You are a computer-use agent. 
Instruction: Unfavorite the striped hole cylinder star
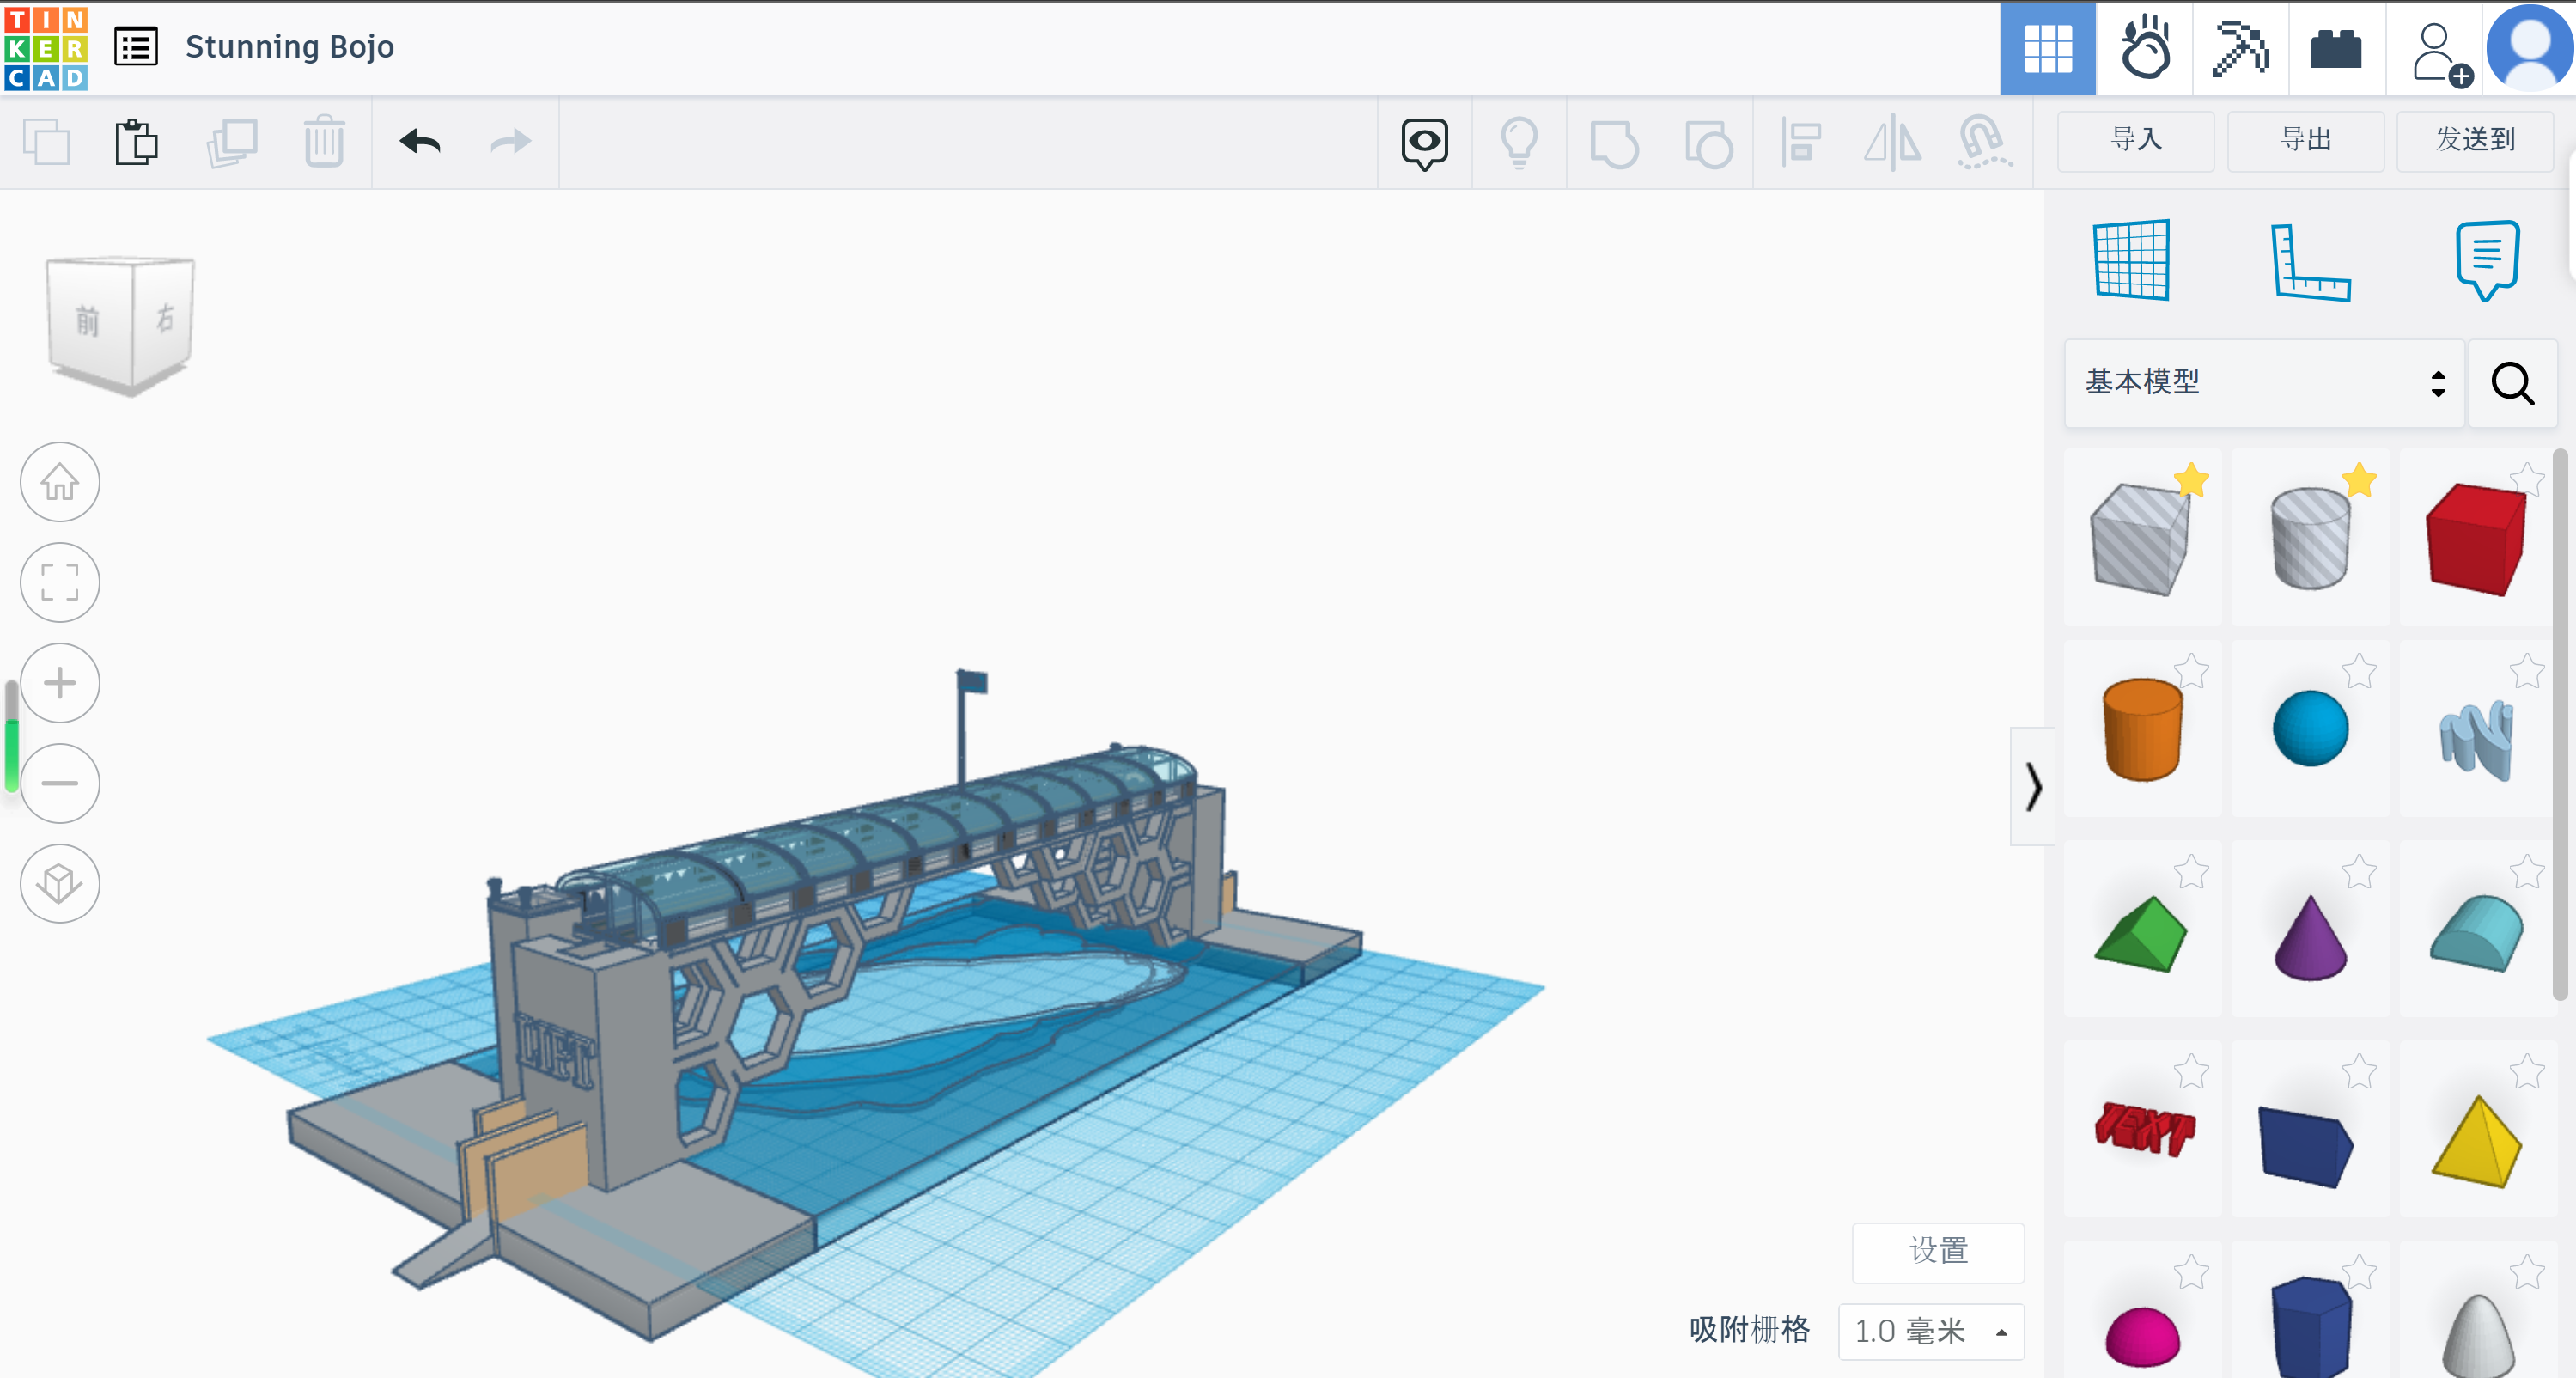pyautogui.click(x=2359, y=480)
